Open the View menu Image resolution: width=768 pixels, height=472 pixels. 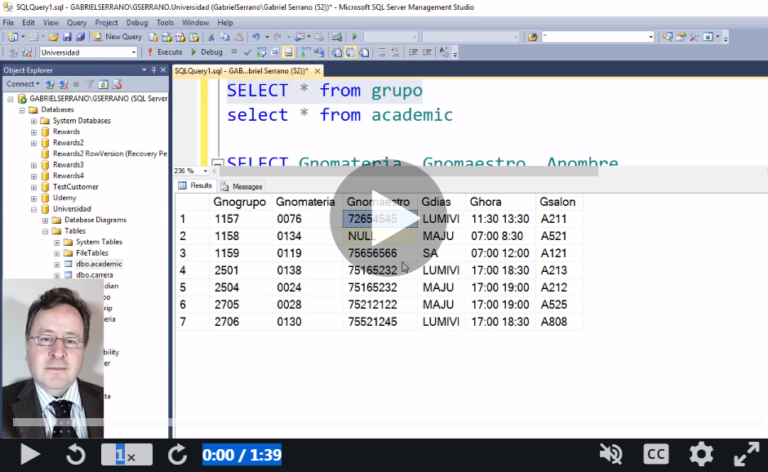(x=50, y=23)
